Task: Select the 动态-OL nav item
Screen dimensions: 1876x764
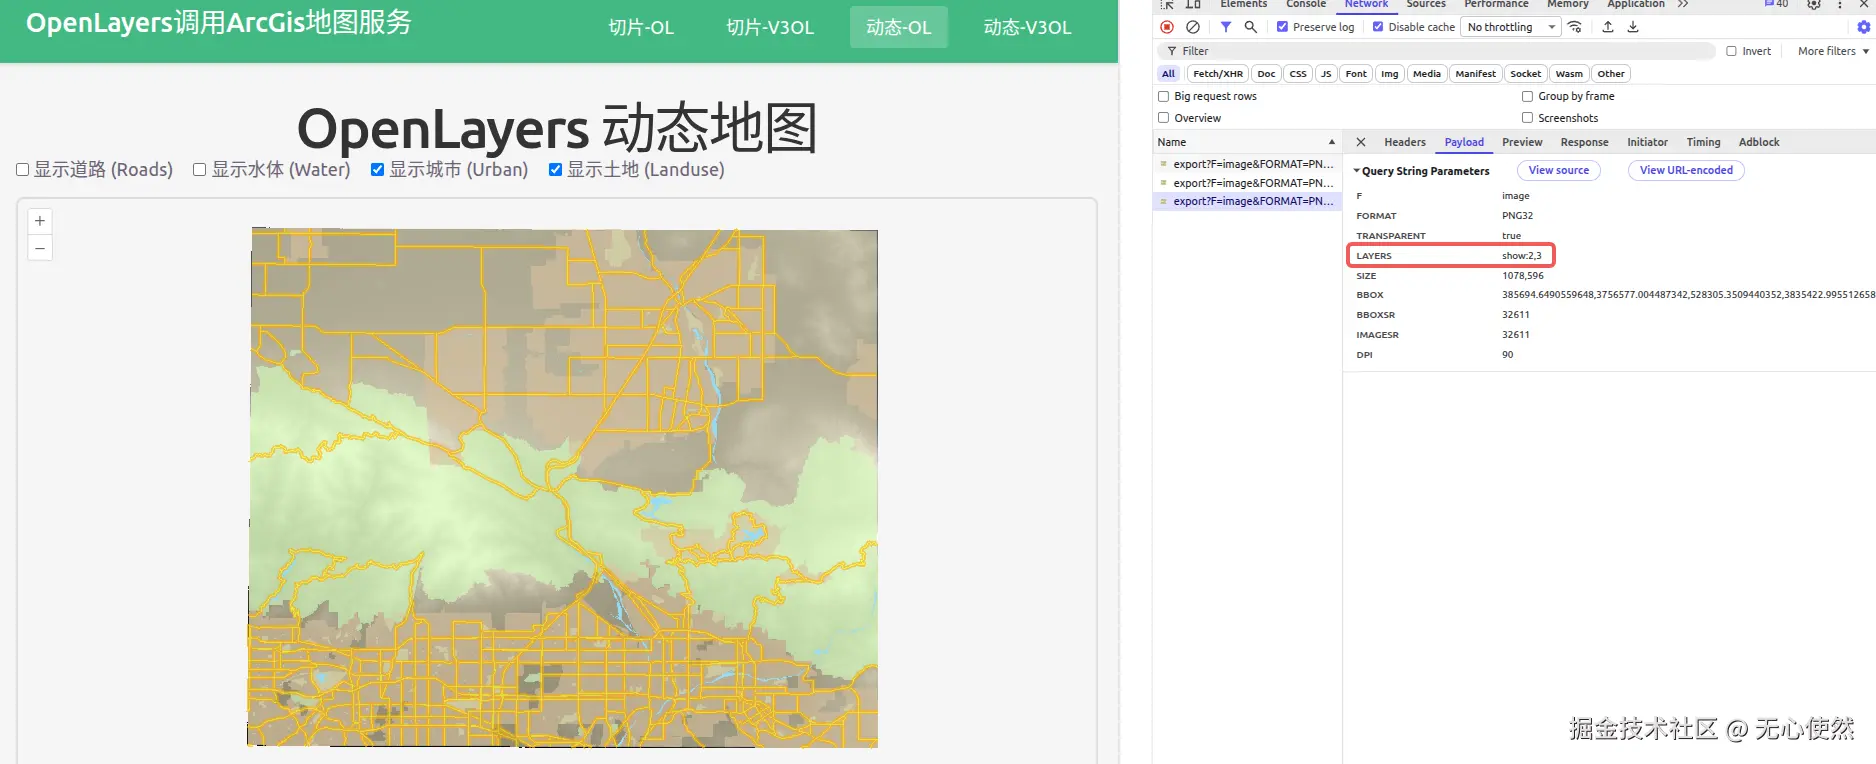Action: (x=899, y=27)
